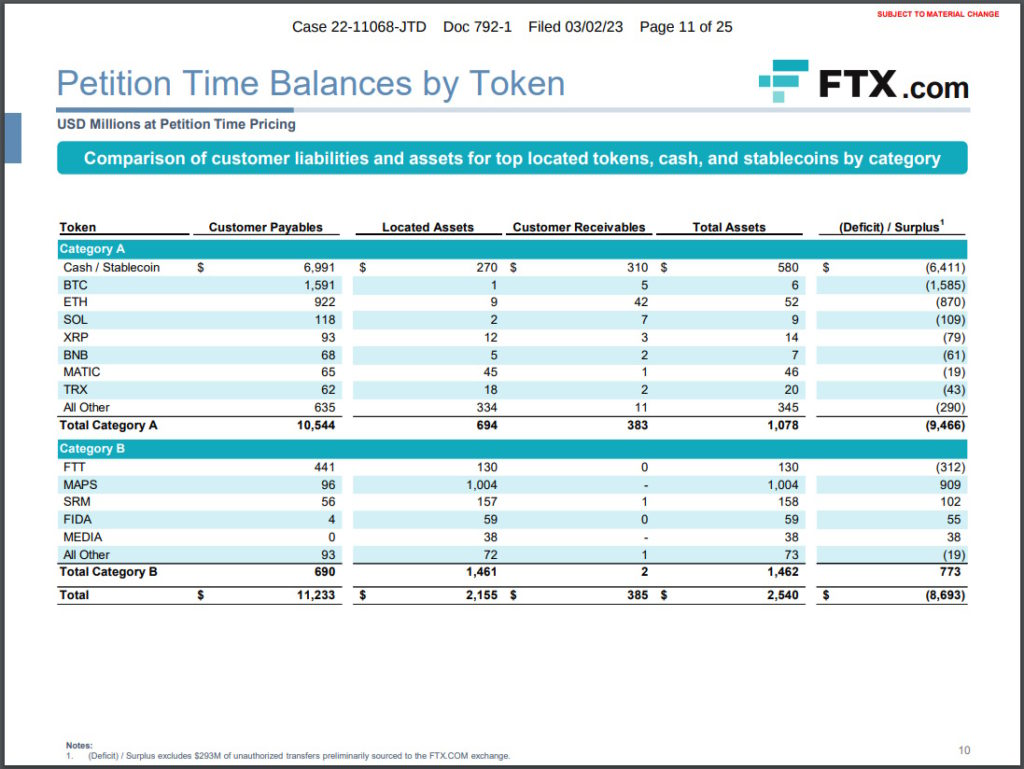Click the Customer Receivables column header
Screen dimensions: 1024x769
click(x=579, y=227)
